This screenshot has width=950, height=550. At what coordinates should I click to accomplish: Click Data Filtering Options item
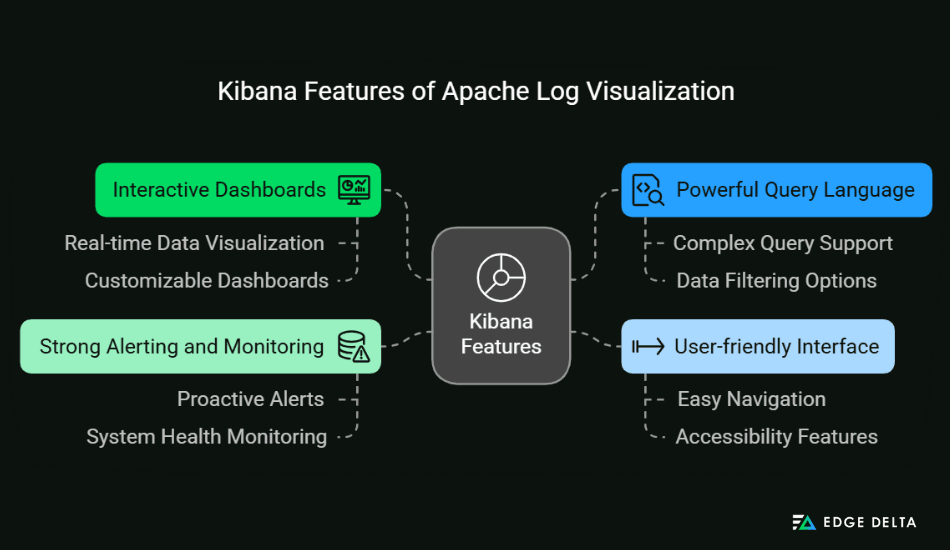pyautogui.click(x=776, y=281)
